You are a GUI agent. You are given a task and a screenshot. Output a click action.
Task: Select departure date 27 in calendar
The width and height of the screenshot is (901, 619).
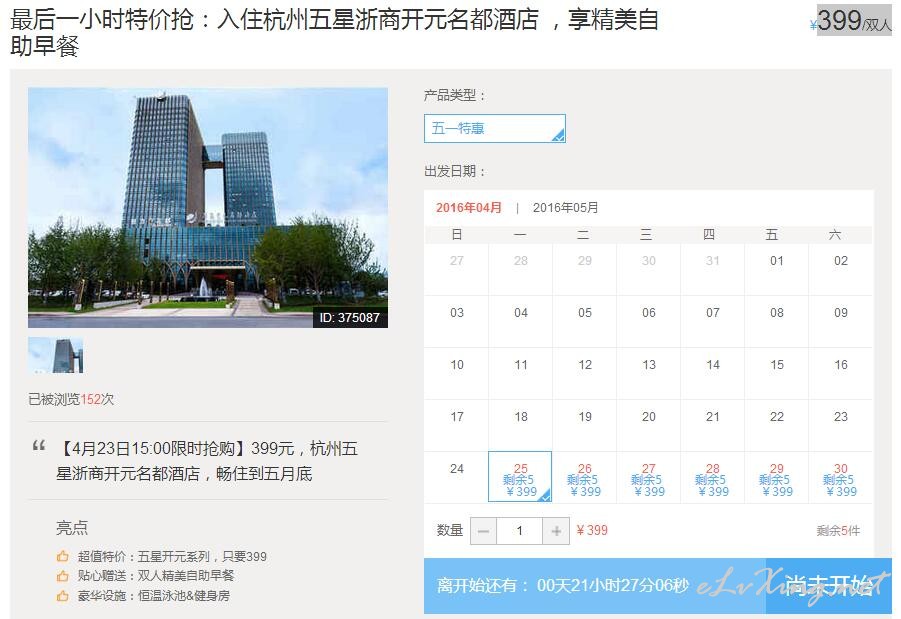click(648, 477)
